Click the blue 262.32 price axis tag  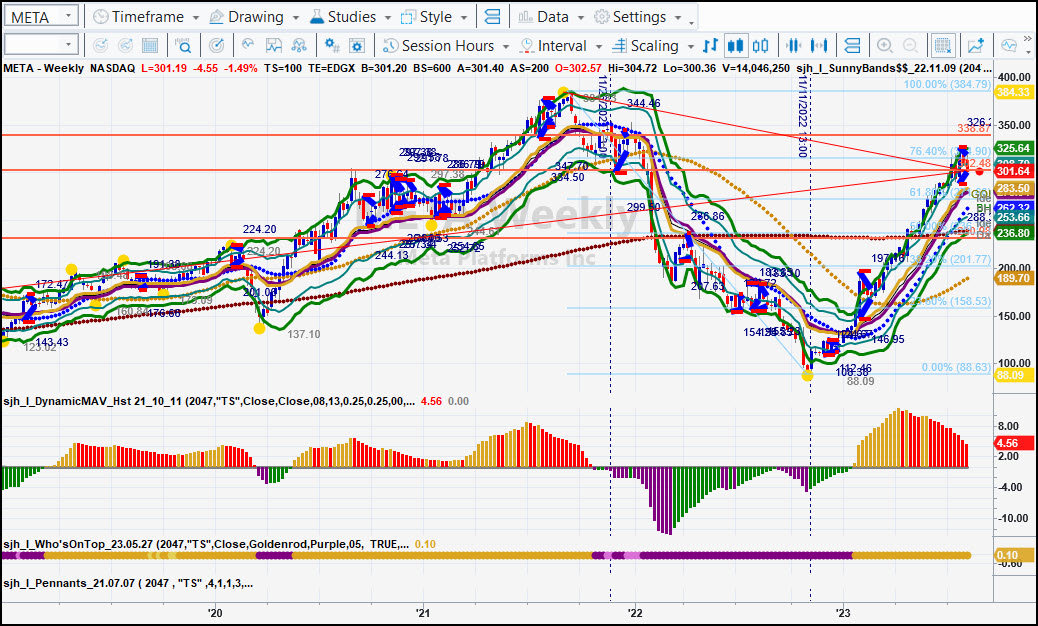(1014, 207)
